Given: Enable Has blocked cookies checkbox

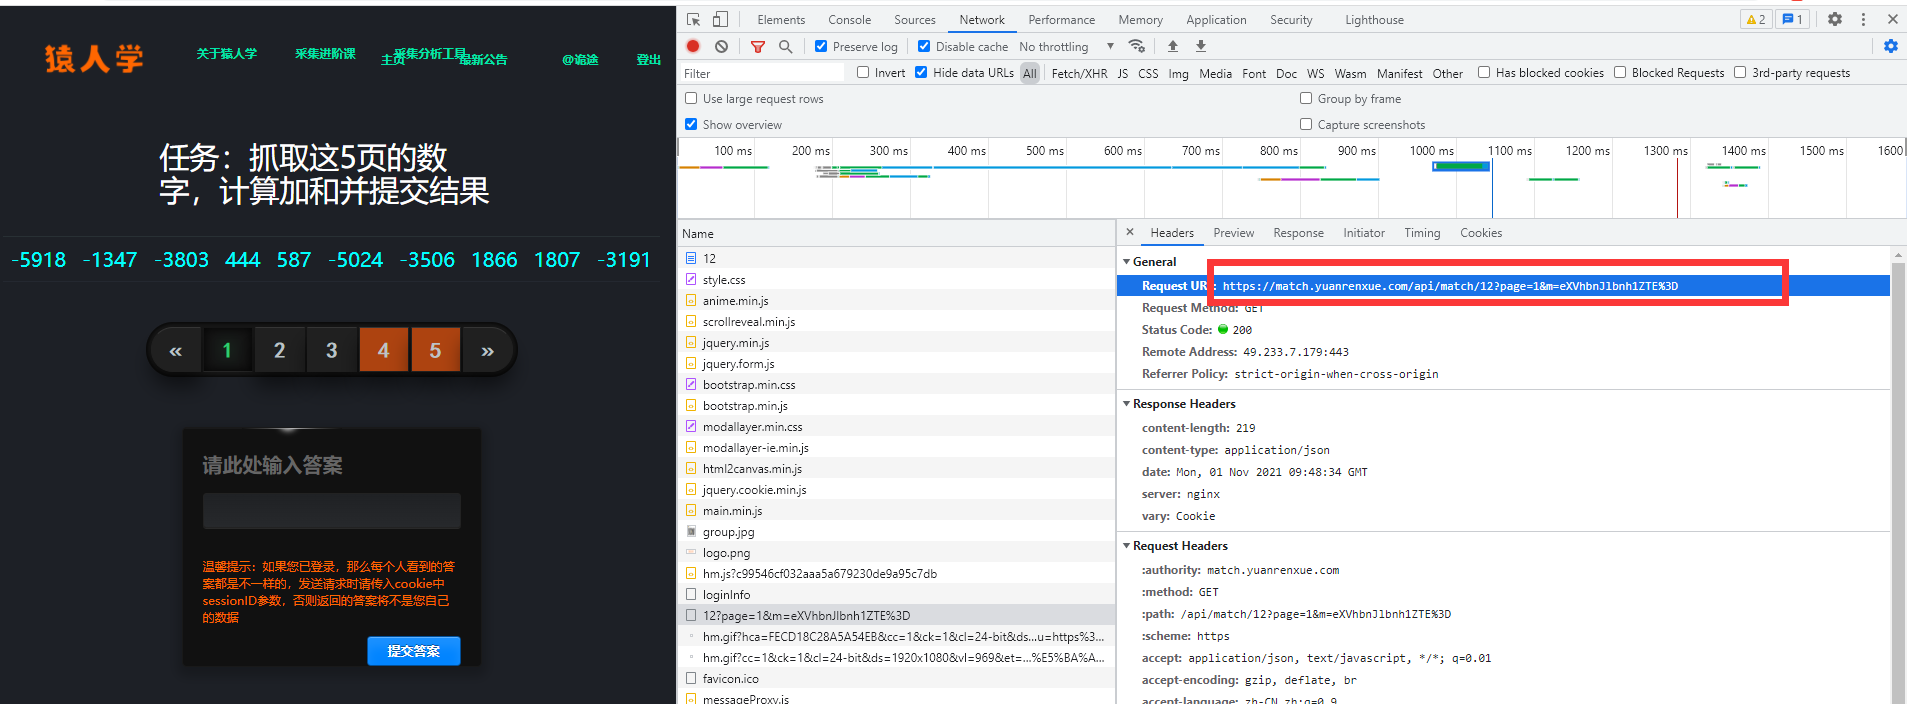Looking at the screenshot, I should click(1484, 72).
